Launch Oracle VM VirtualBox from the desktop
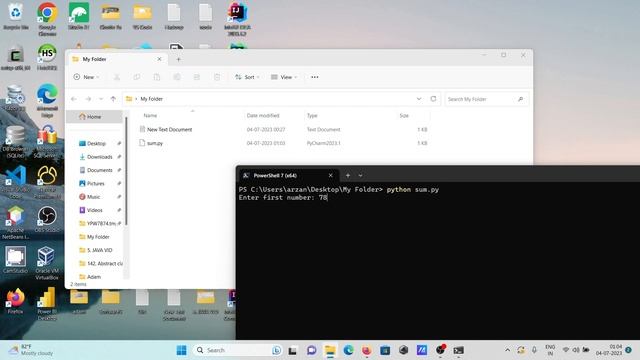 47,263
